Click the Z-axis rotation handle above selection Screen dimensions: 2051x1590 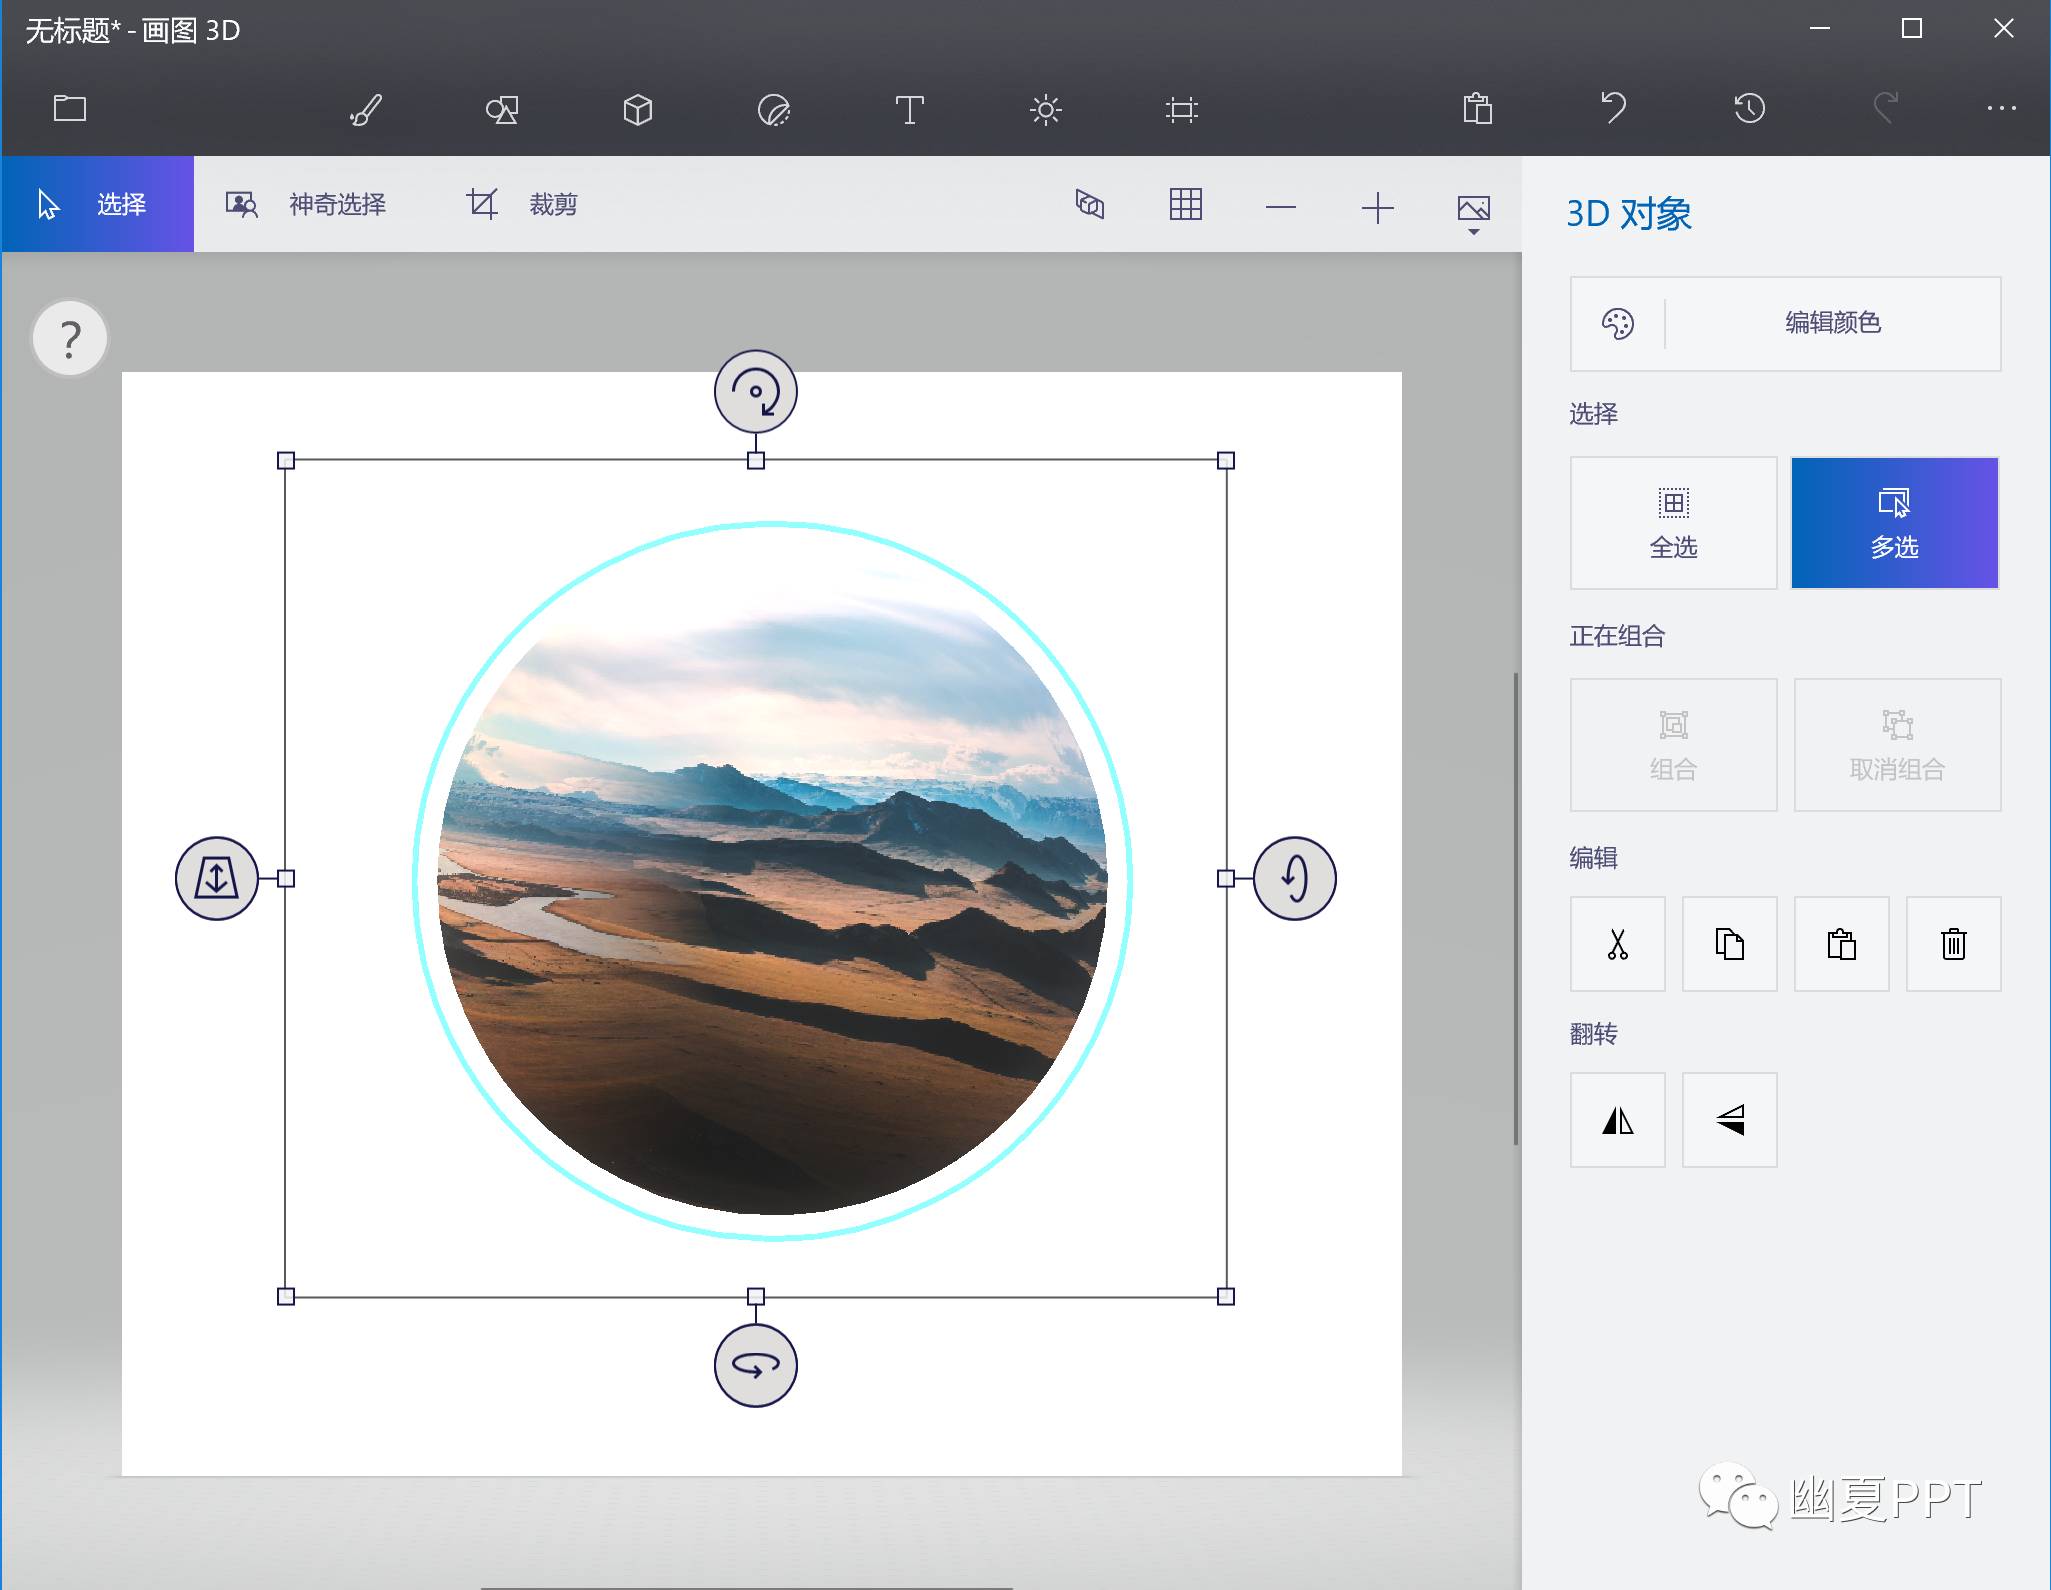(755, 392)
